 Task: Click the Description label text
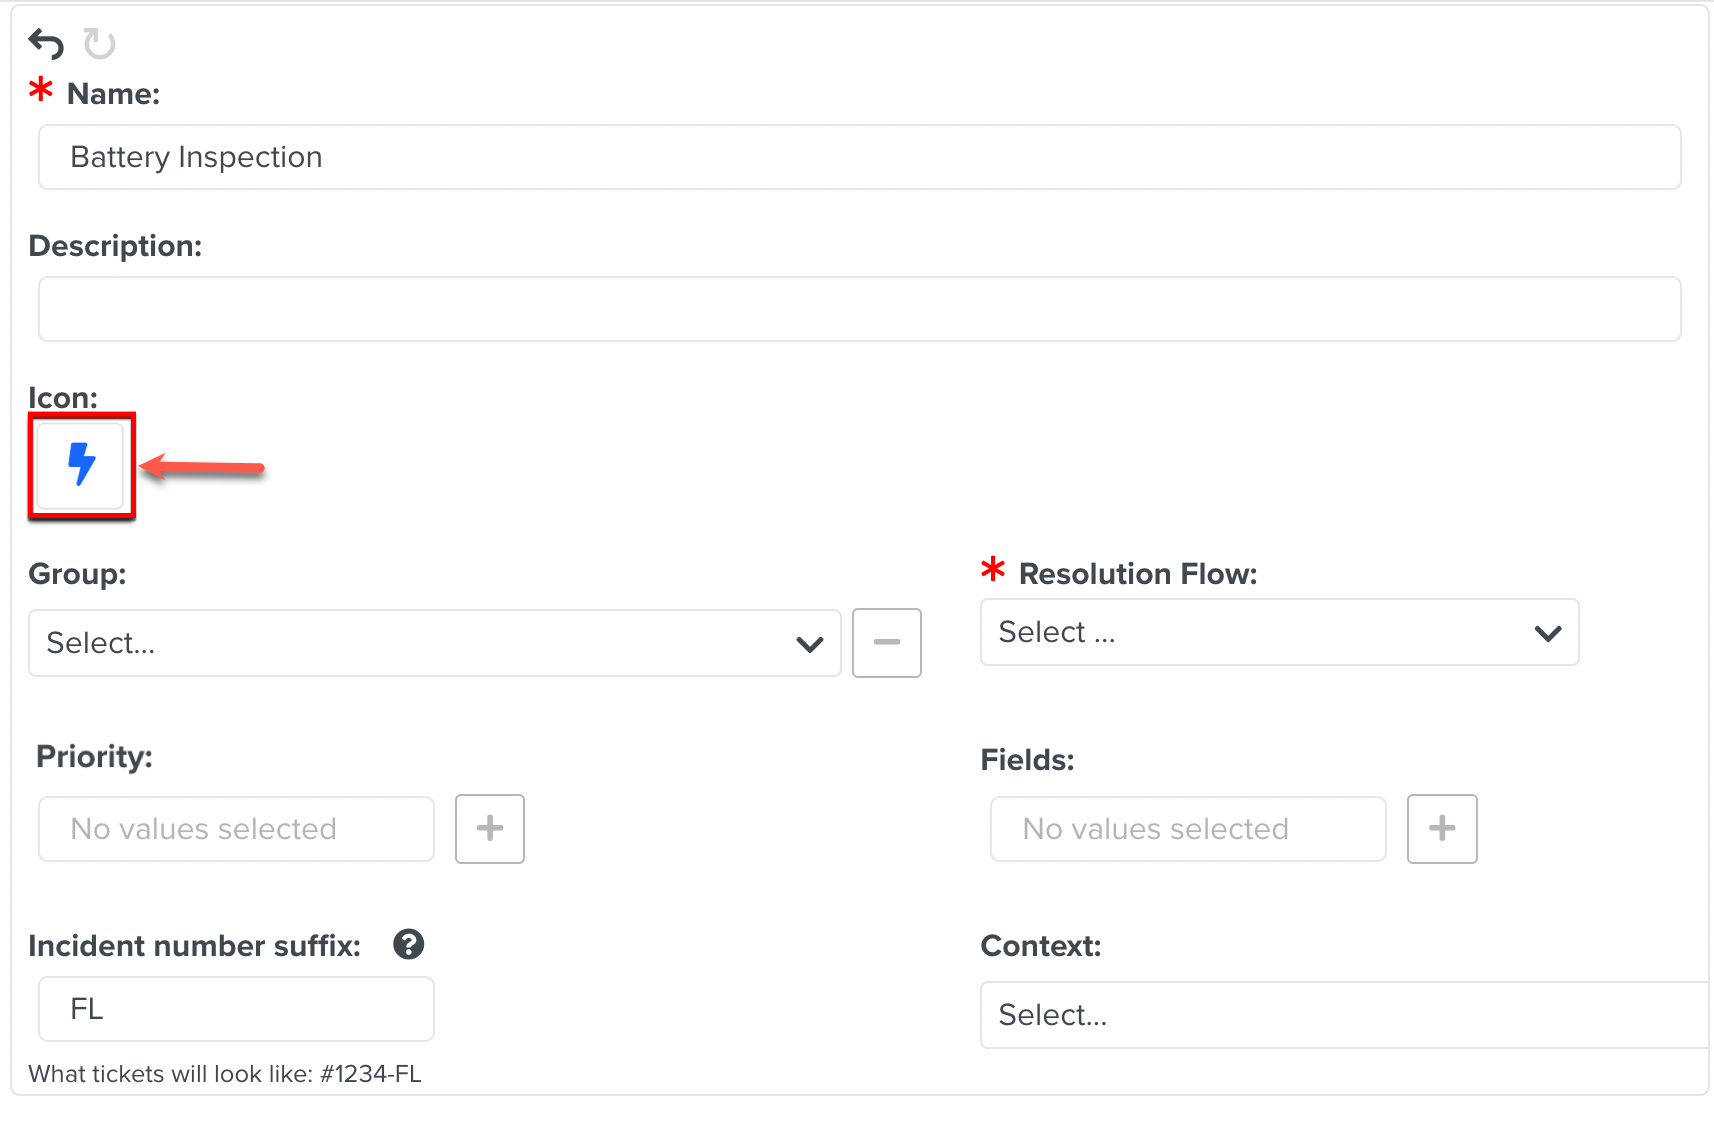[x=115, y=246]
